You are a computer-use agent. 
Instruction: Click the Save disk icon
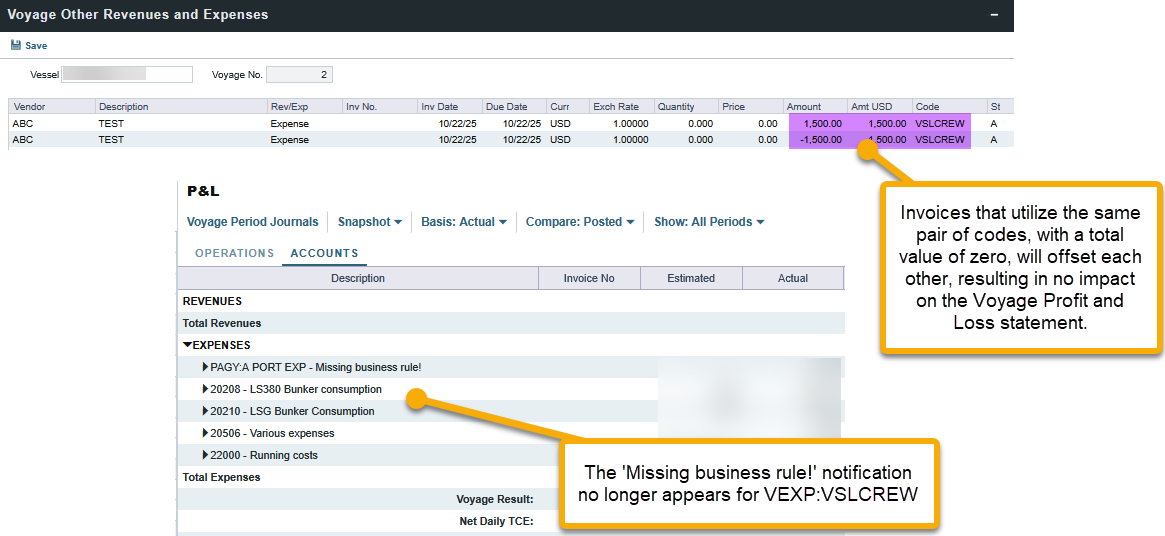[16, 45]
